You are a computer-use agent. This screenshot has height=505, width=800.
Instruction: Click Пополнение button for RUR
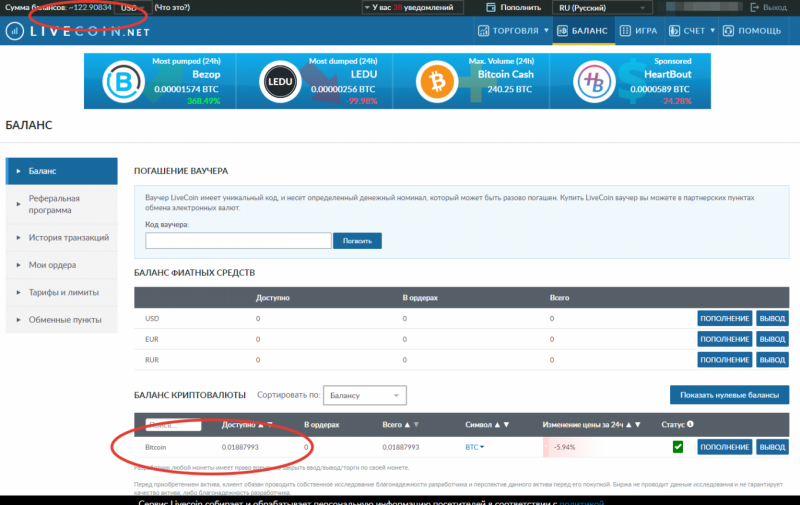724,360
